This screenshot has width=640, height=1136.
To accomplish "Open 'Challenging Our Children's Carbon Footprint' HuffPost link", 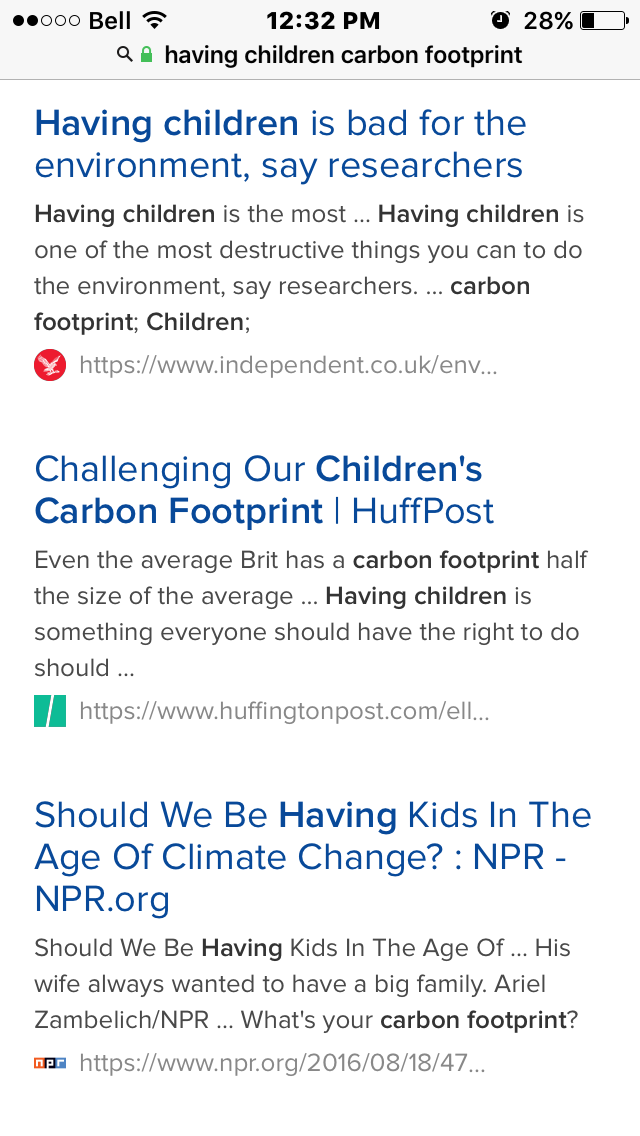I will (264, 490).
